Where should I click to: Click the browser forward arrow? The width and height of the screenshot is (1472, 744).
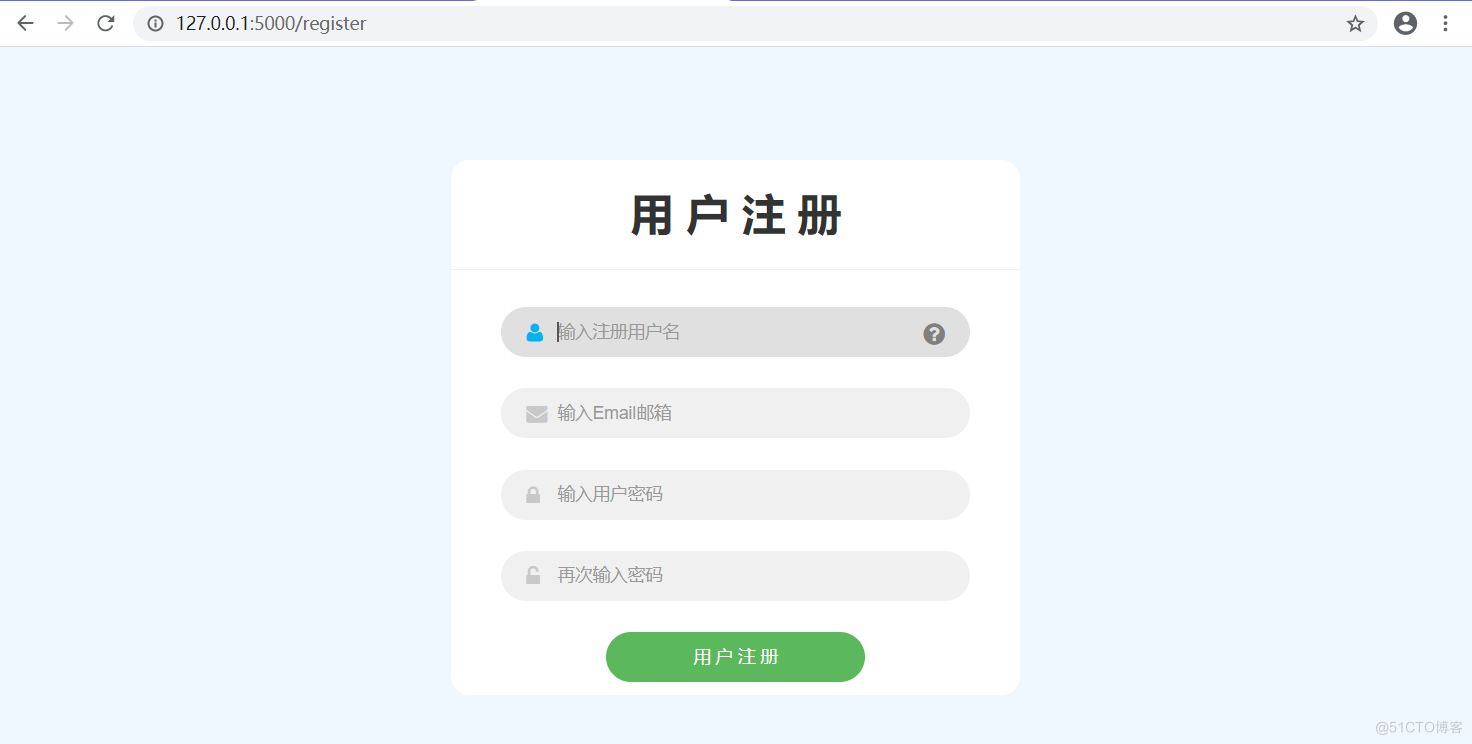point(65,23)
